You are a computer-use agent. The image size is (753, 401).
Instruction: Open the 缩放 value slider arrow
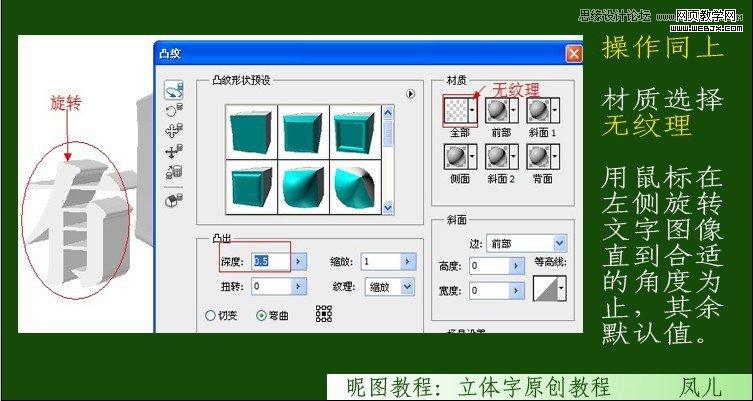click(x=408, y=262)
